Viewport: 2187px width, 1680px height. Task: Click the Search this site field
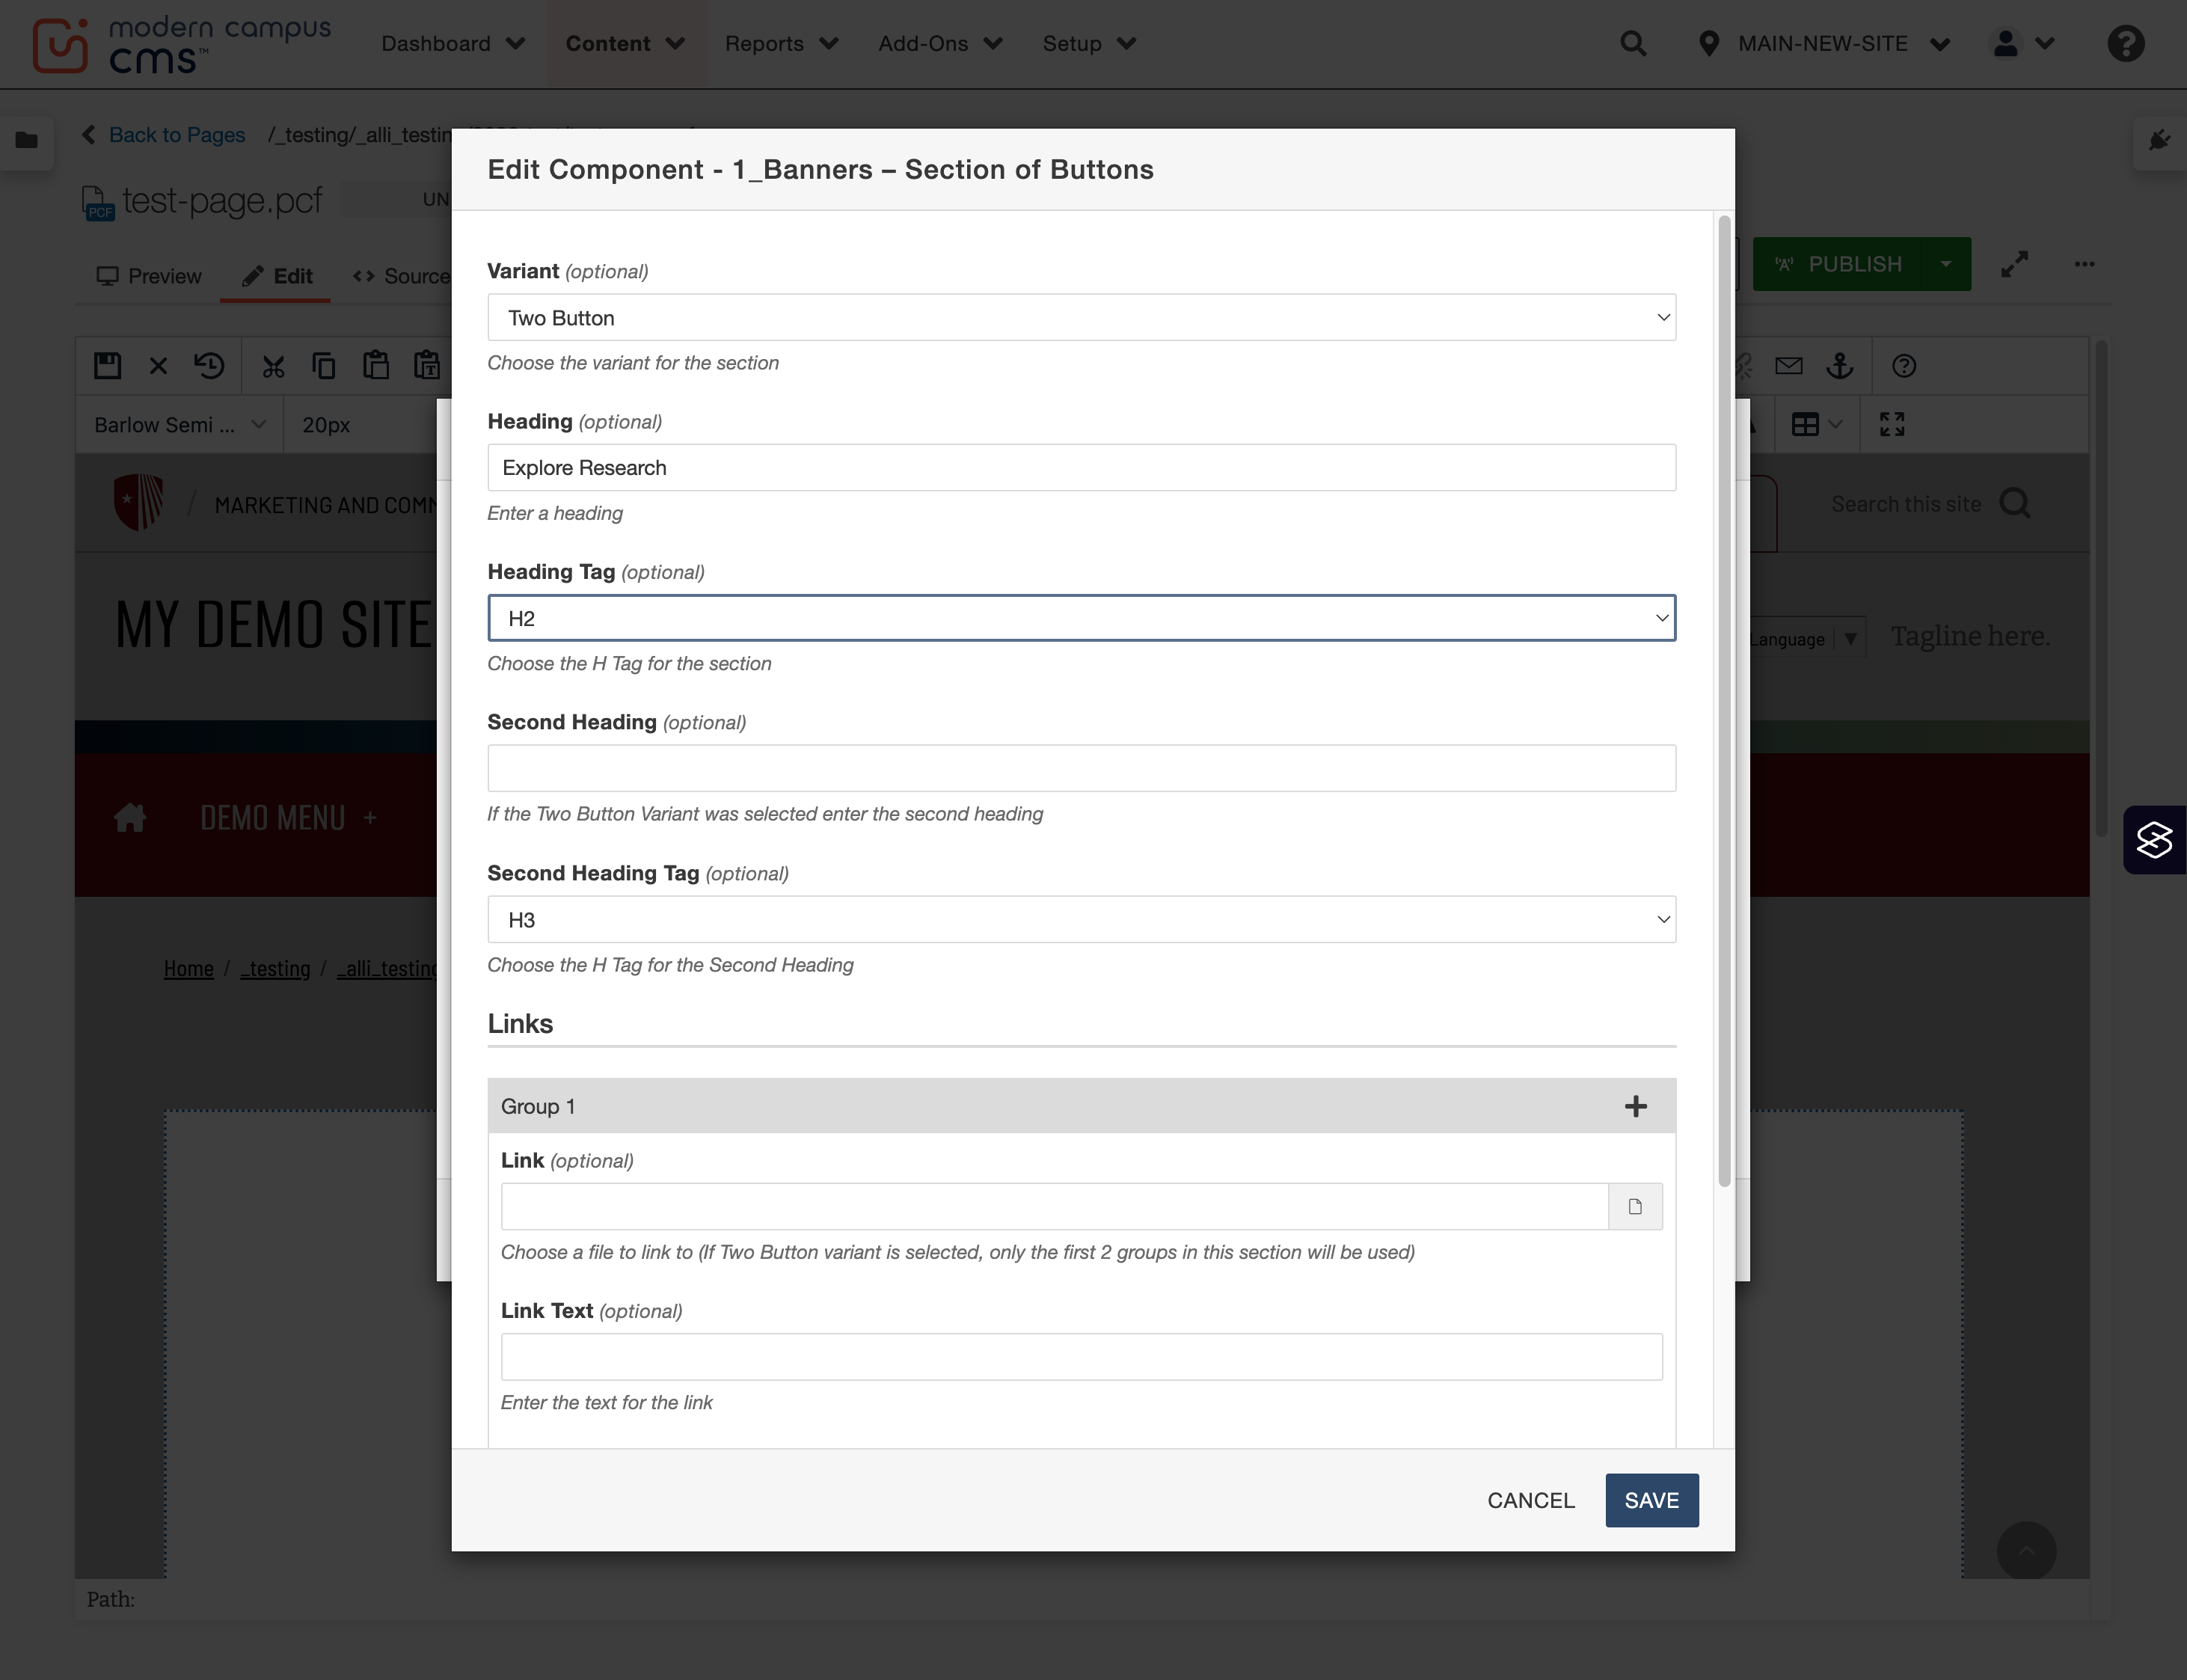coord(1905,504)
